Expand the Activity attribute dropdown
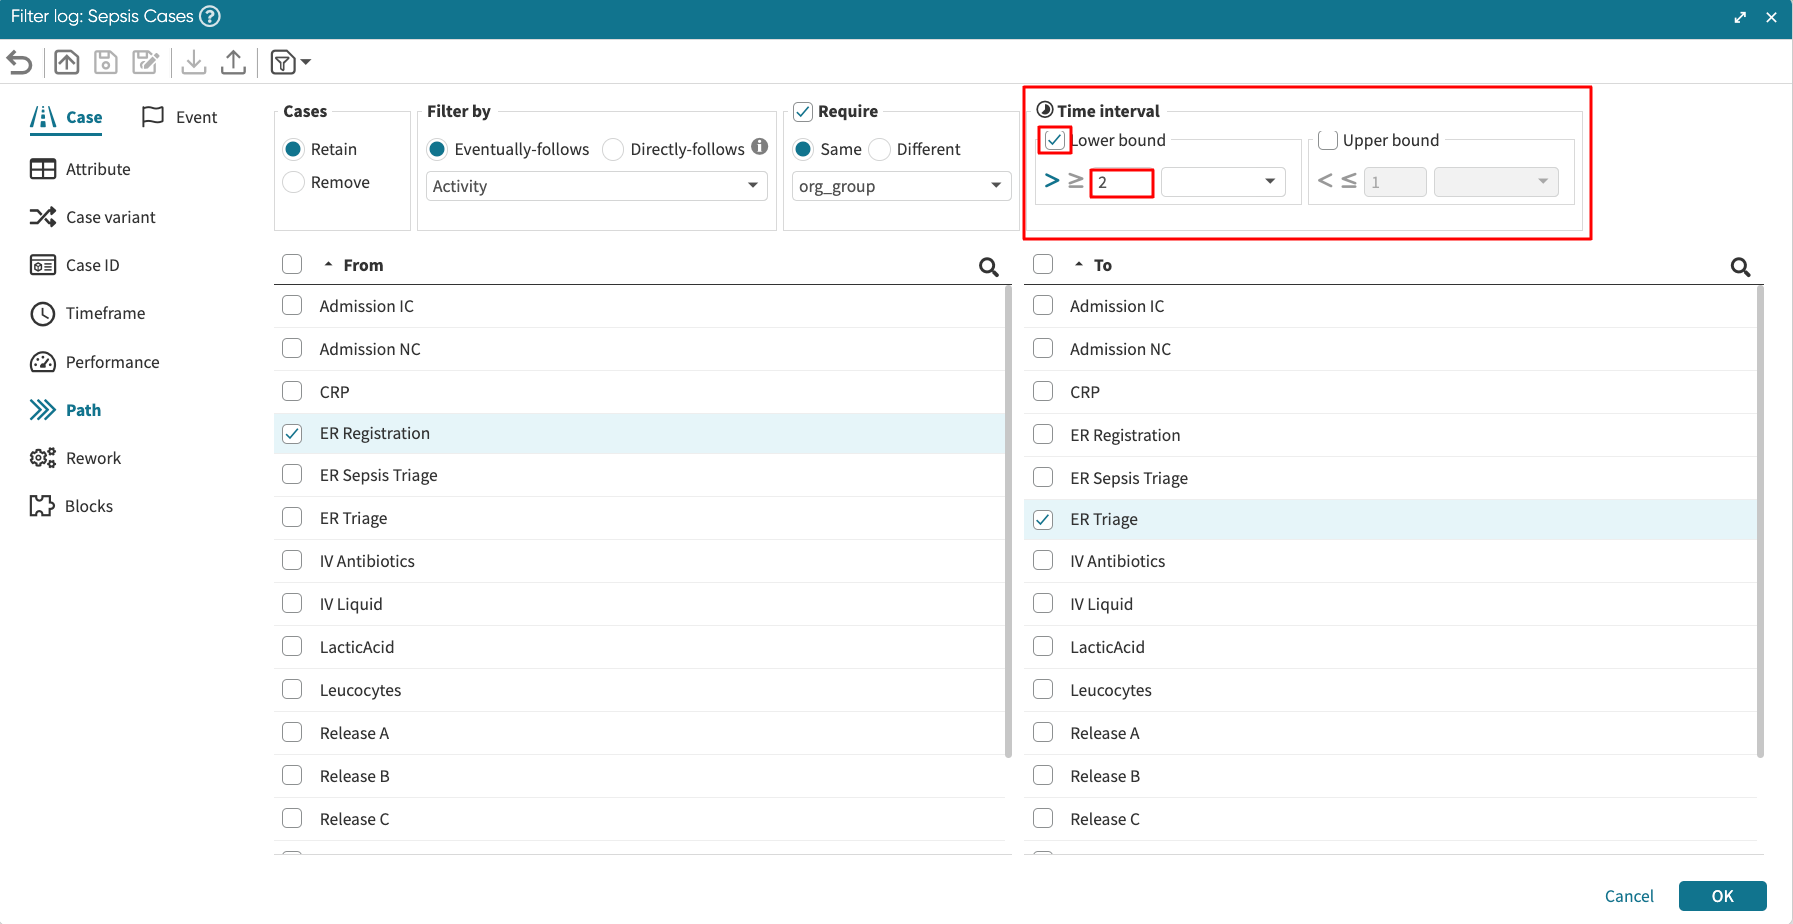Viewport: 1793px width, 924px height. coord(596,186)
